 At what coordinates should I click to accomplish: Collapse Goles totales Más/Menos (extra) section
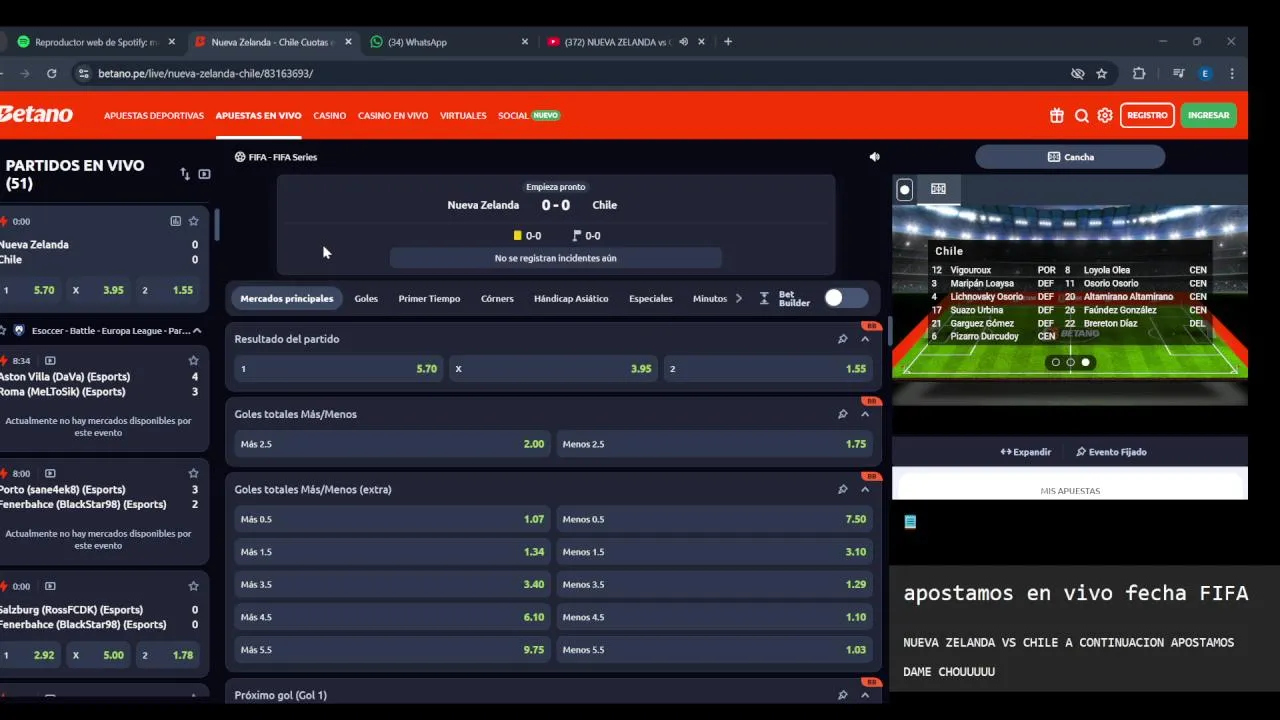click(x=865, y=489)
